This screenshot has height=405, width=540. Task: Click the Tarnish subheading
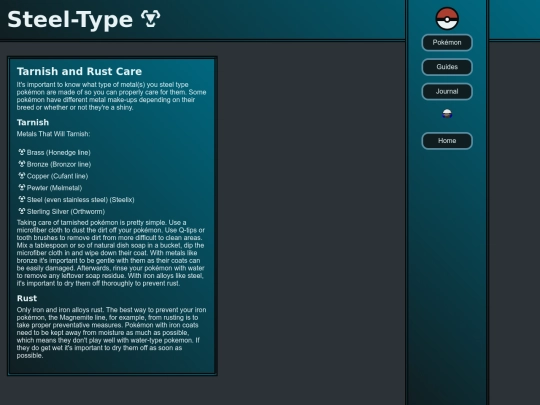(33, 123)
